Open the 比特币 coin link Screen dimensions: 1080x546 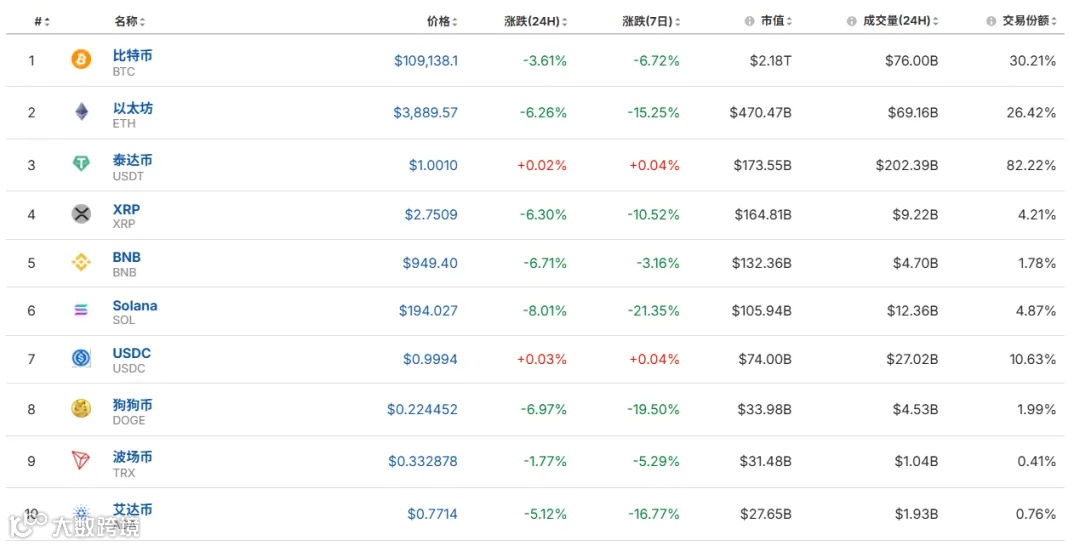pos(132,55)
